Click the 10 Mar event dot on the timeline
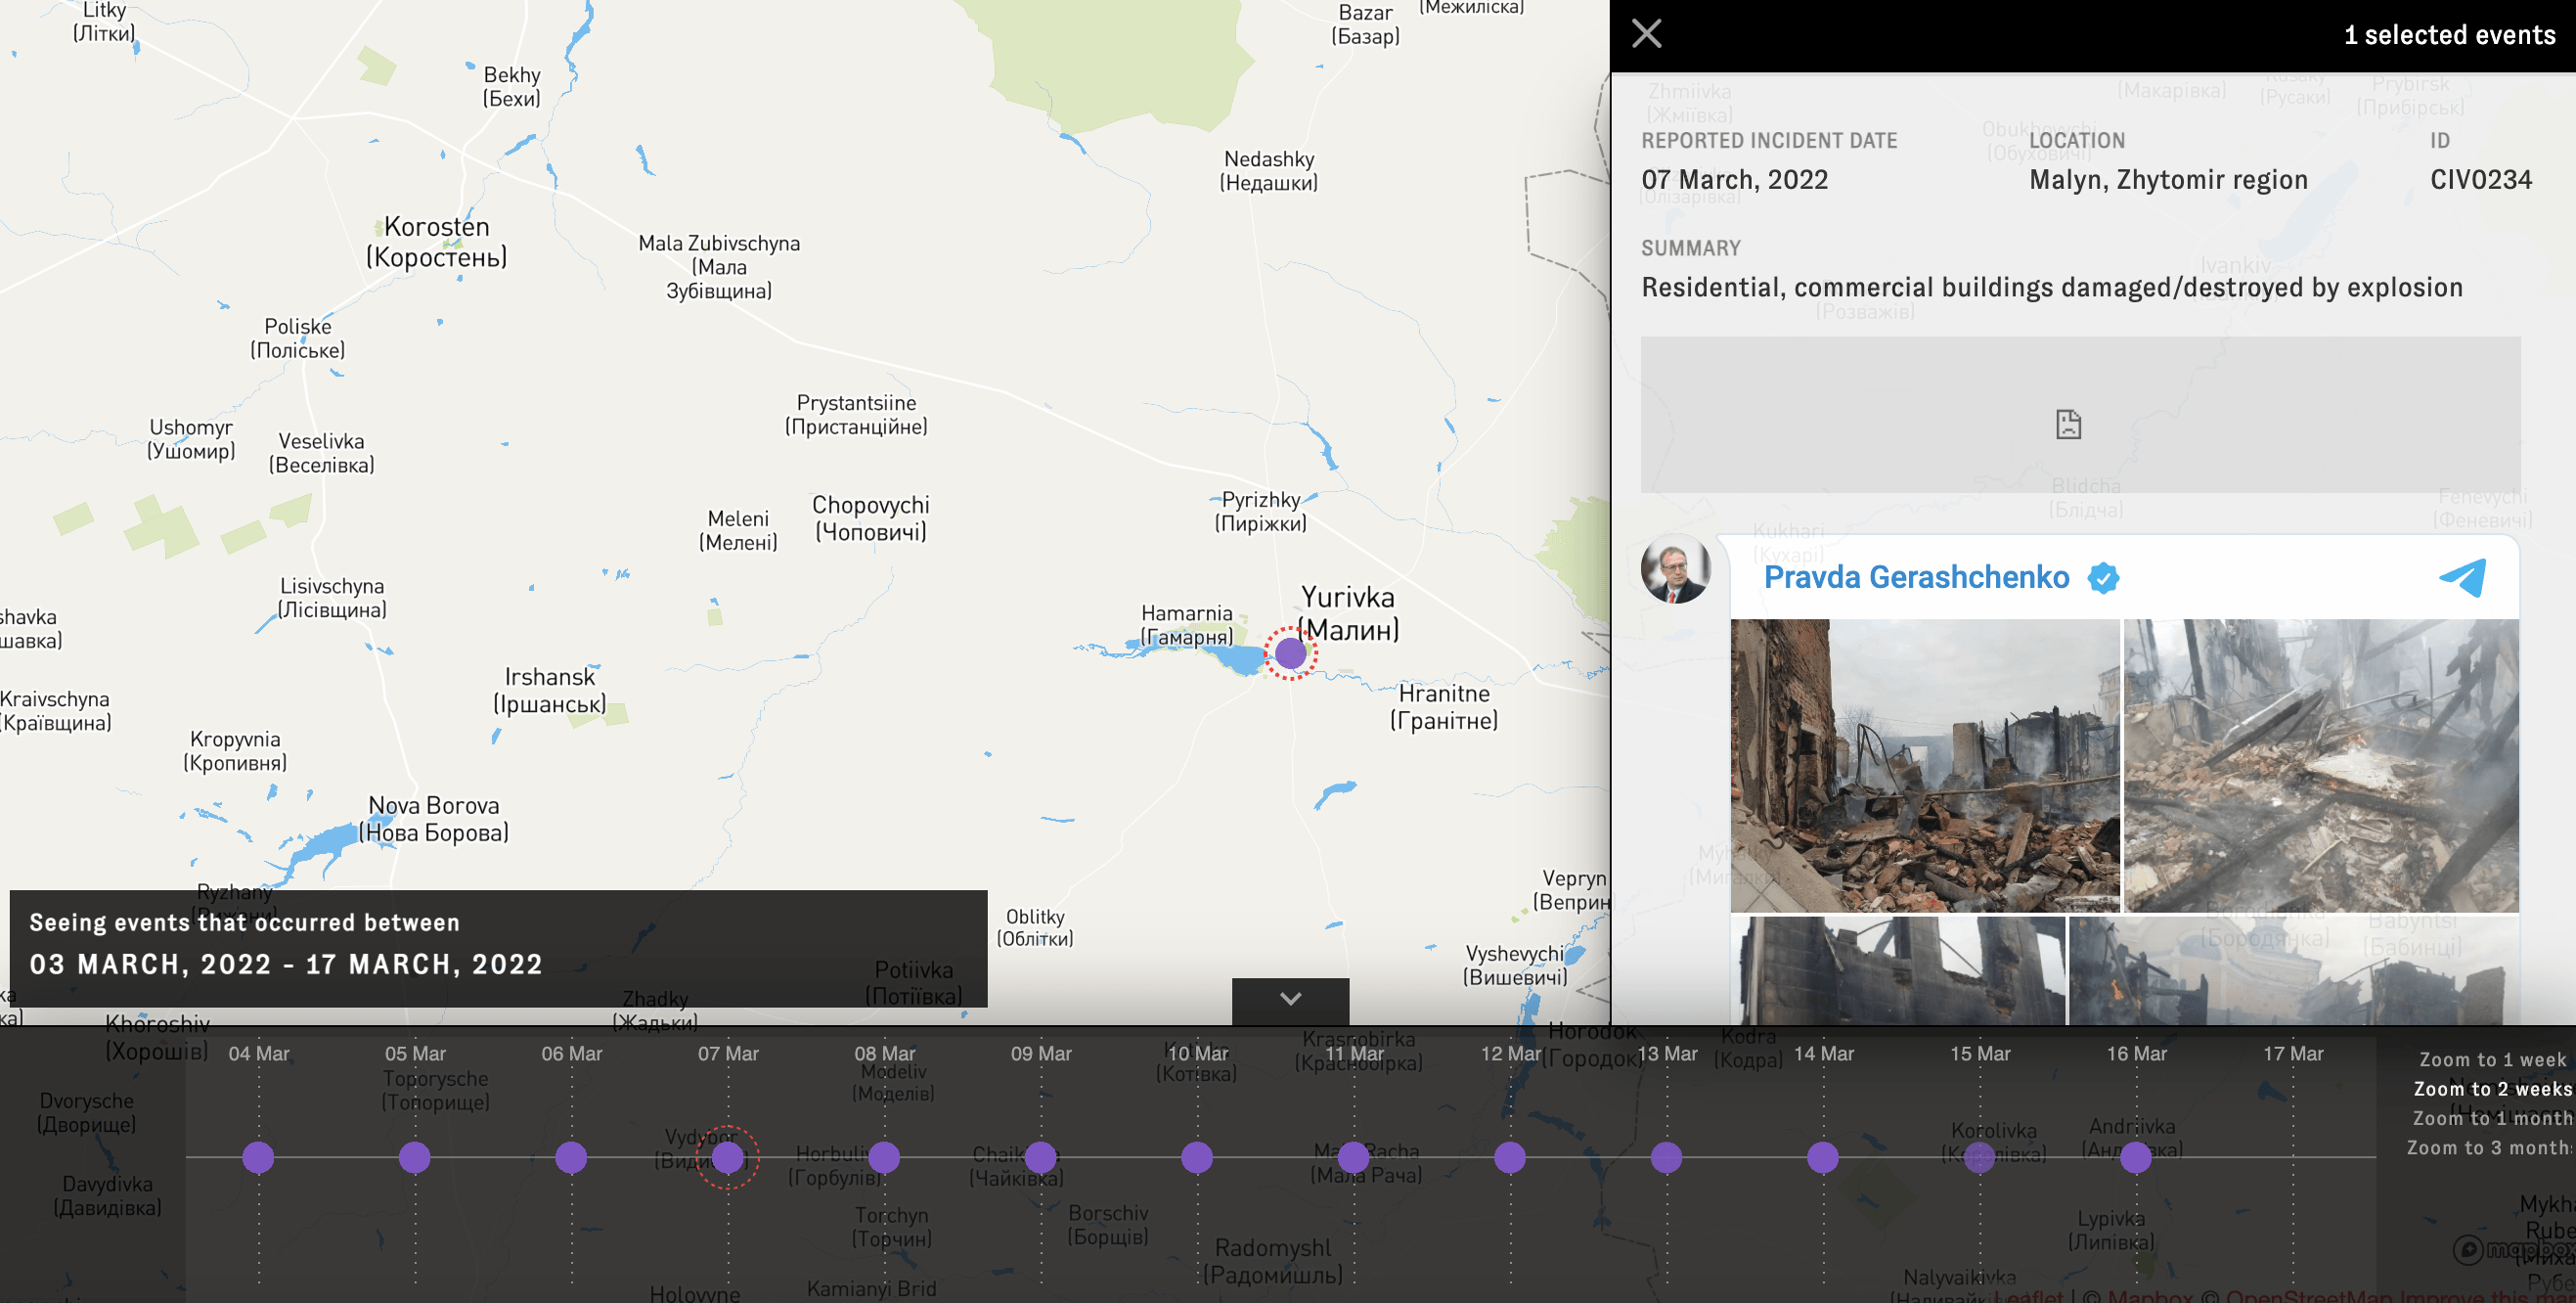The width and height of the screenshot is (2576, 1303). click(1196, 1157)
